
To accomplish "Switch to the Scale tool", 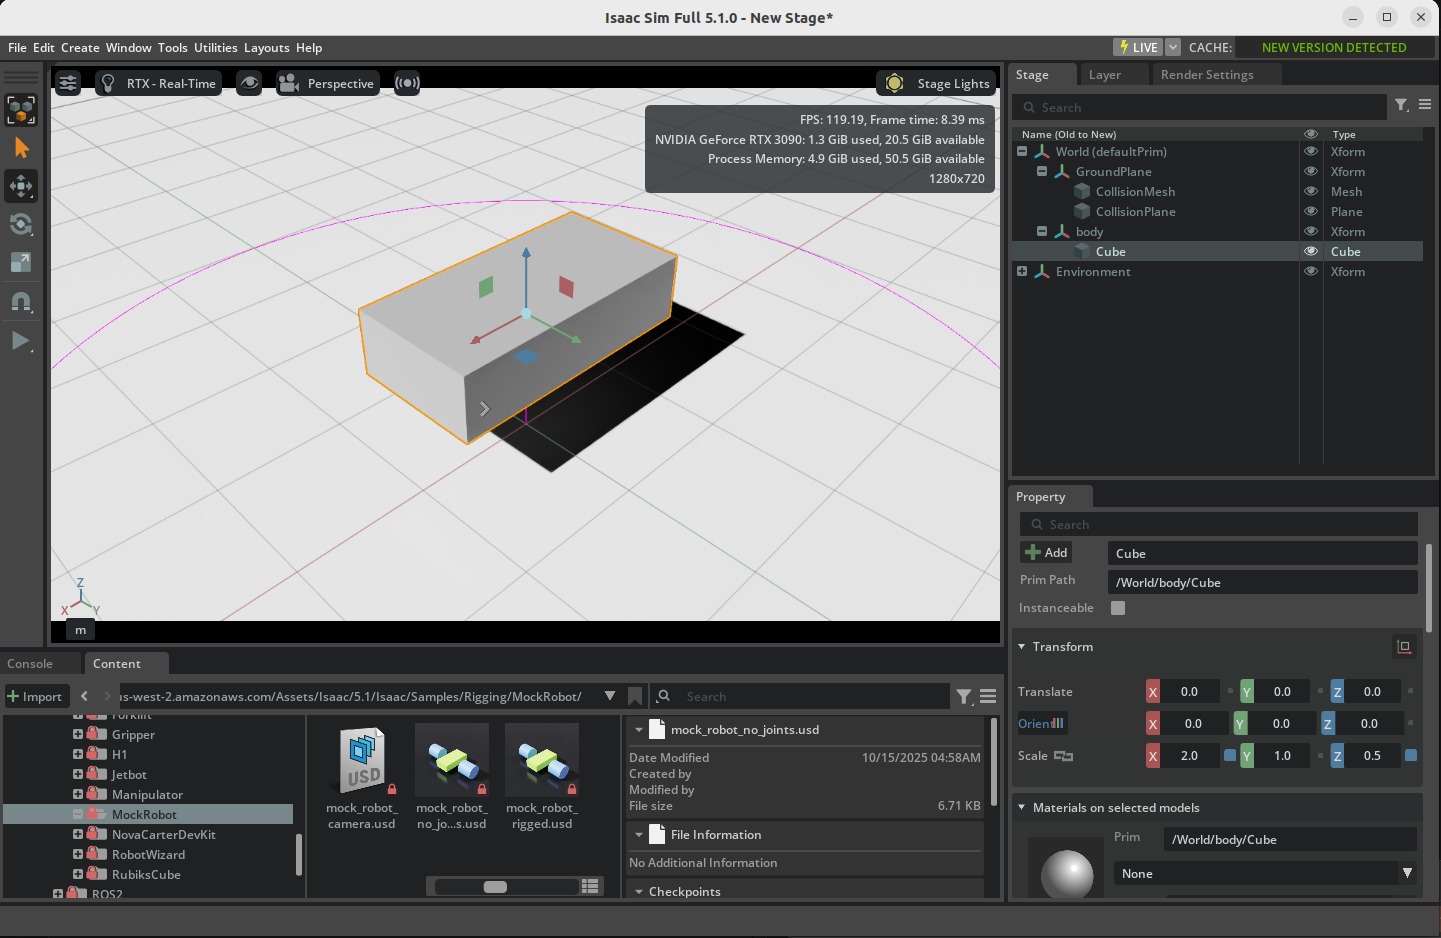I will click(21, 263).
